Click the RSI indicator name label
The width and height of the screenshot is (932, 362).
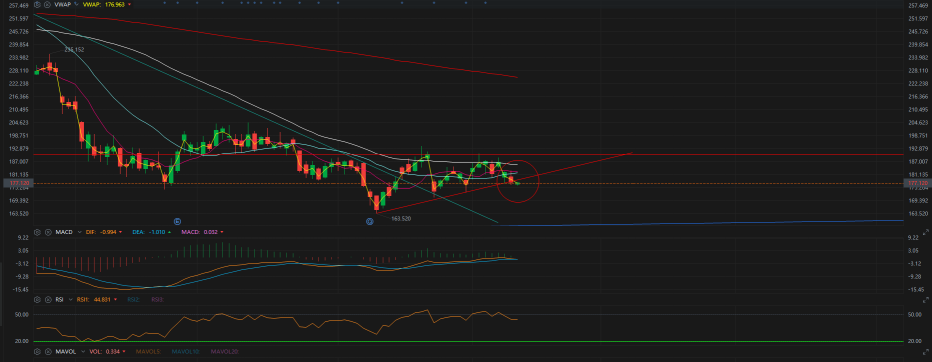pos(59,300)
